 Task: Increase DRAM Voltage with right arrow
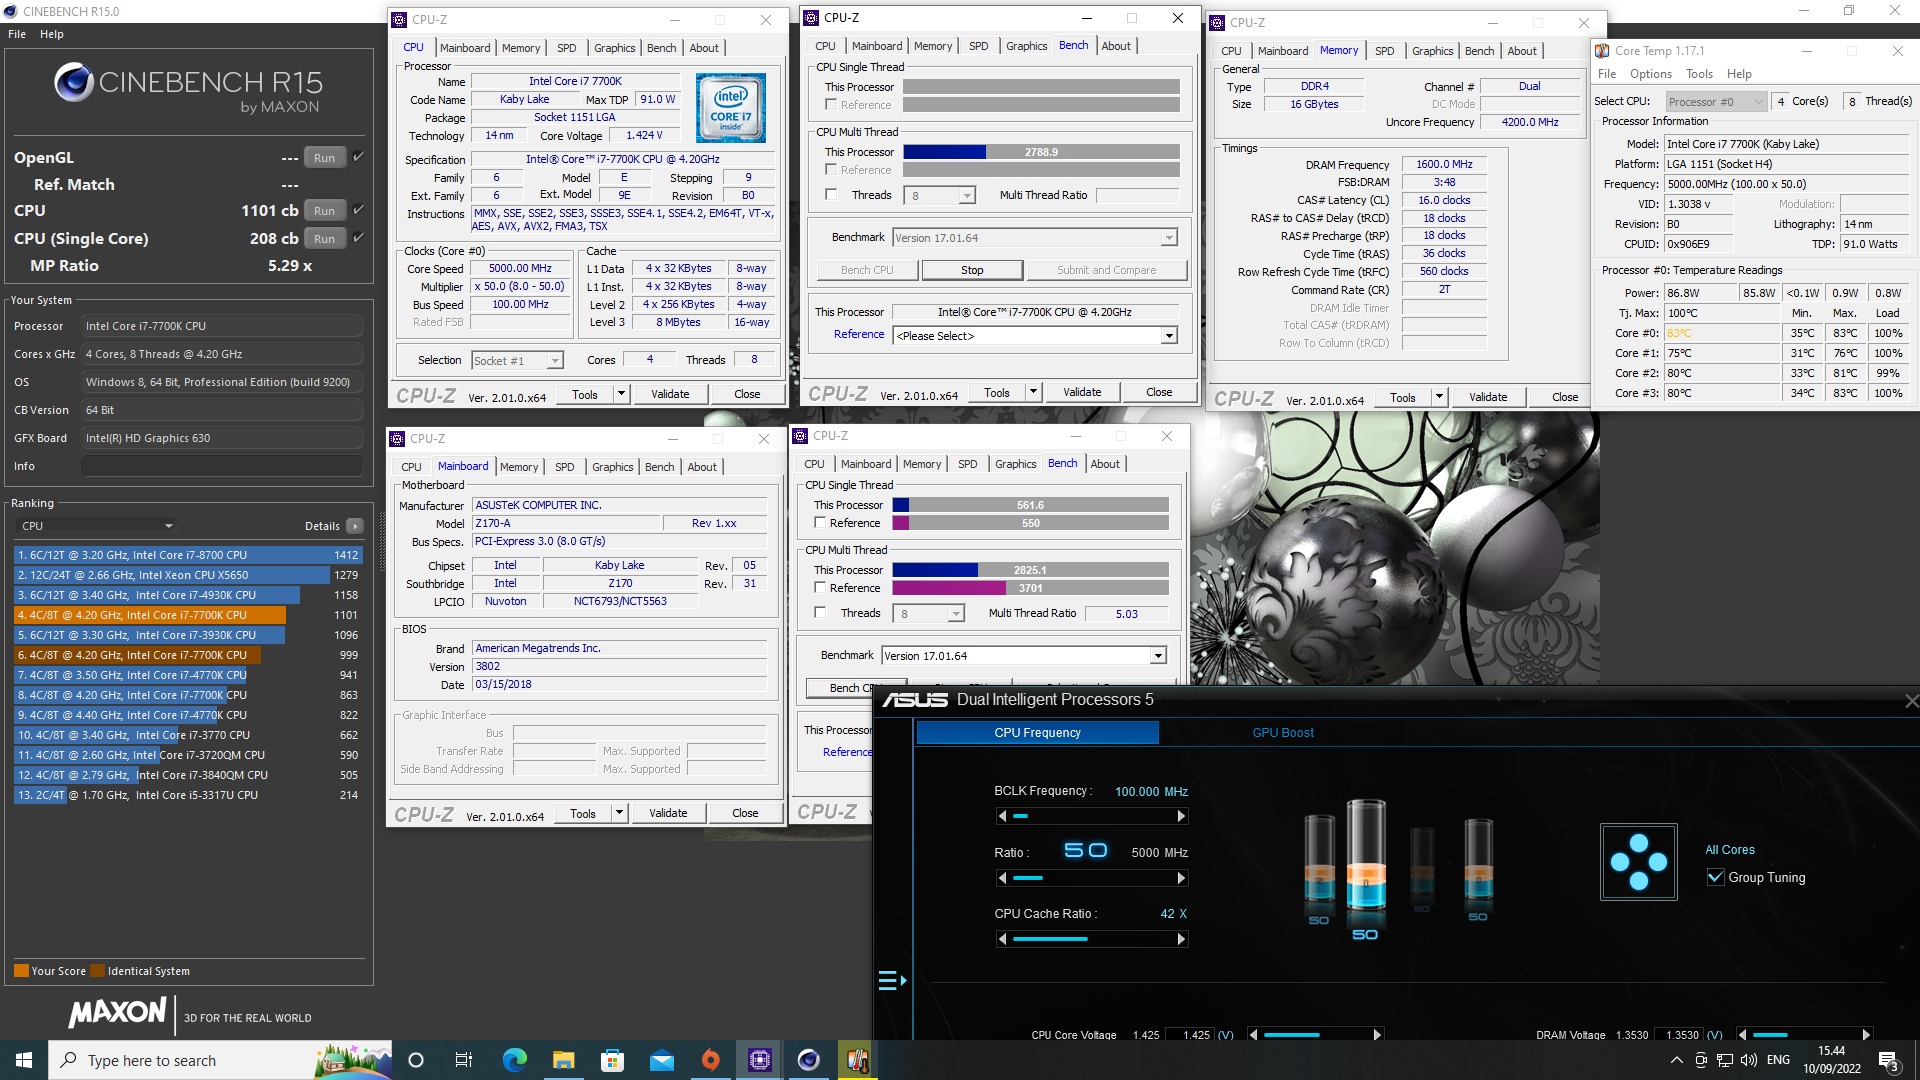pyautogui.click(x=1866, y=1035)
